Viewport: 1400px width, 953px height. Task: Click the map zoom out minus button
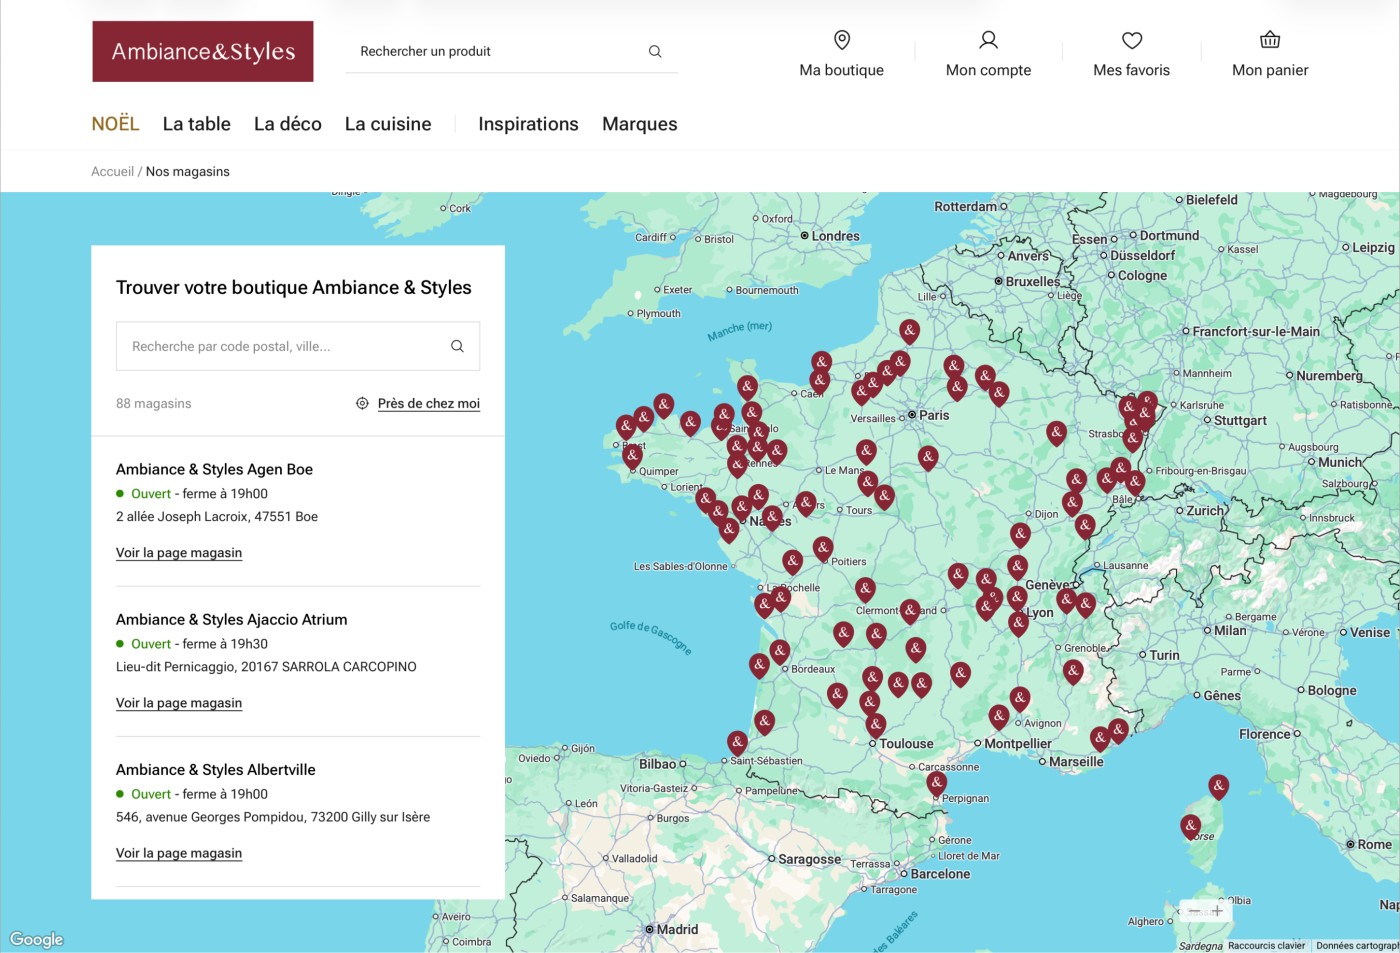pyautogui.click(x=1194, y=911)
